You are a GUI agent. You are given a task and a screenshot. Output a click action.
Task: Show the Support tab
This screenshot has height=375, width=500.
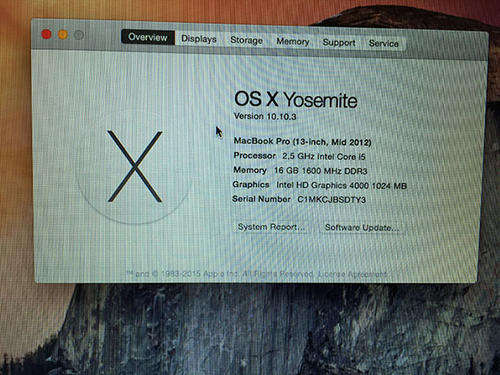click(339, 43)
